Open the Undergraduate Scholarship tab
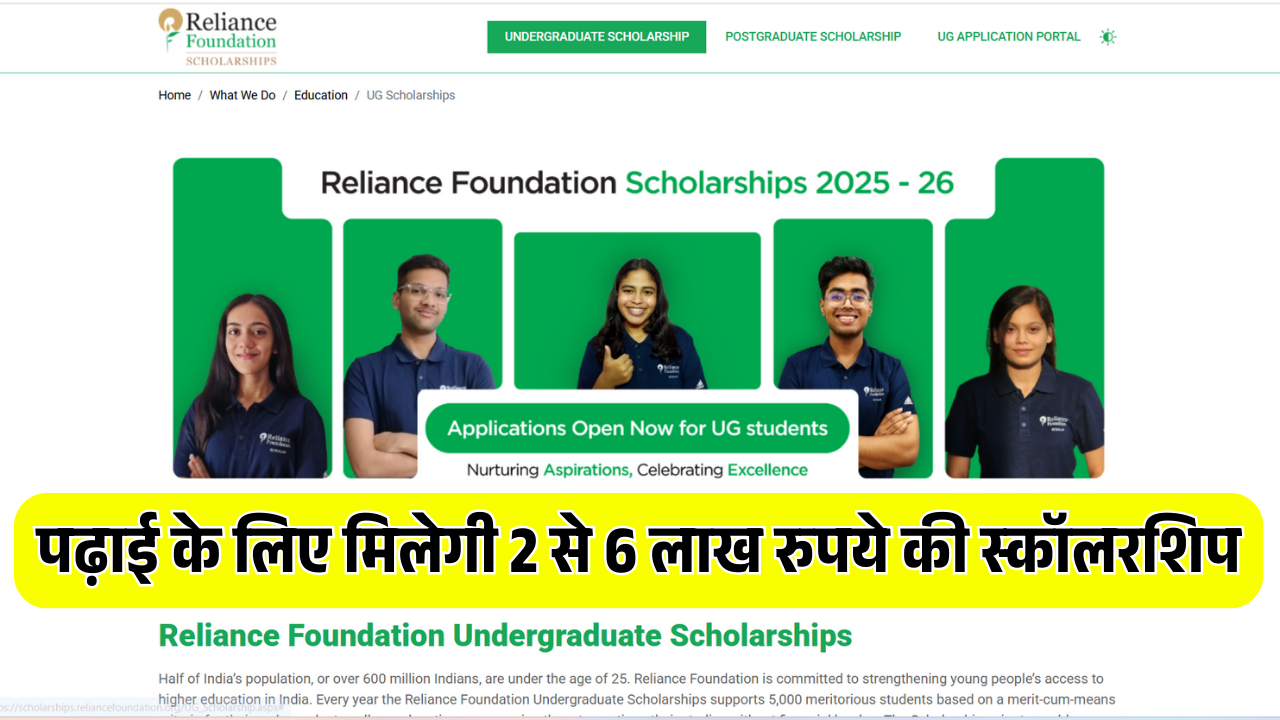The image size is (1280, 720). [x=597, y=37]
